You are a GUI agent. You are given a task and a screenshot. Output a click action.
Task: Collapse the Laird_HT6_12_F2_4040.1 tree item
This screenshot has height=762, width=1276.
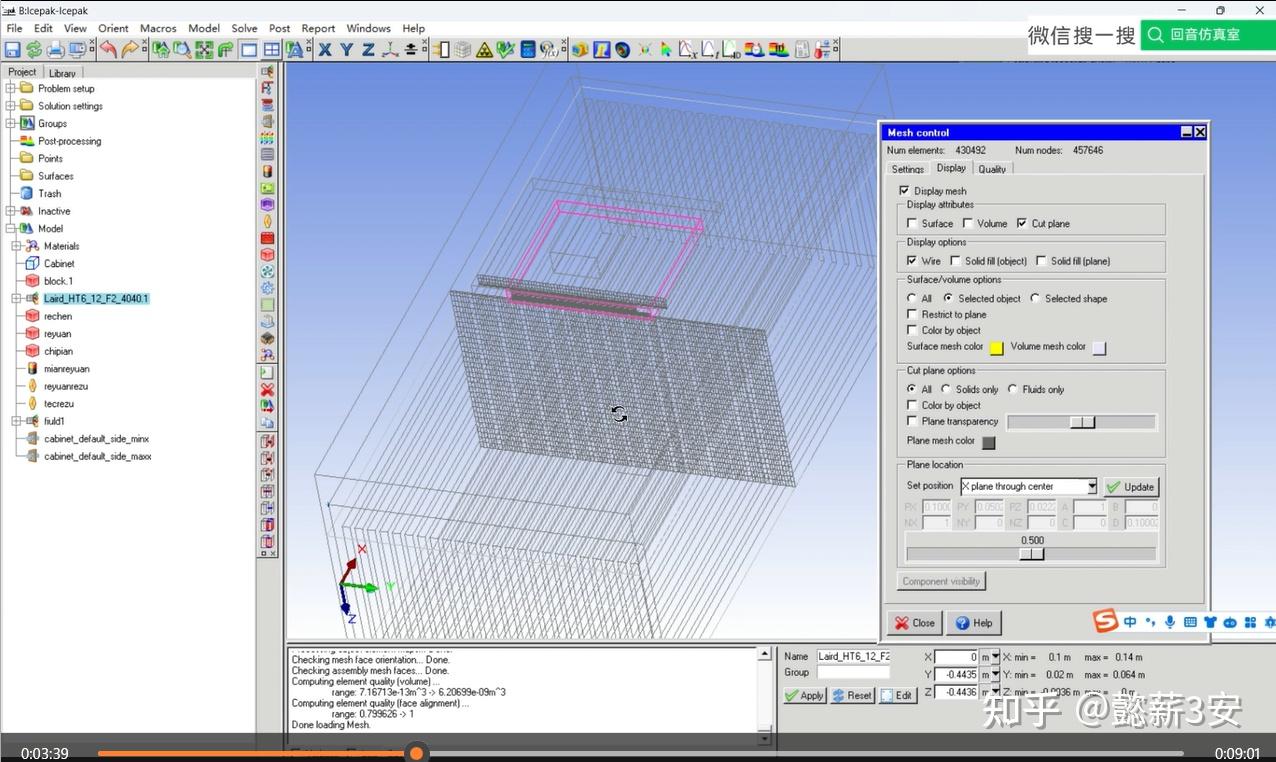[x=16, y=298]
